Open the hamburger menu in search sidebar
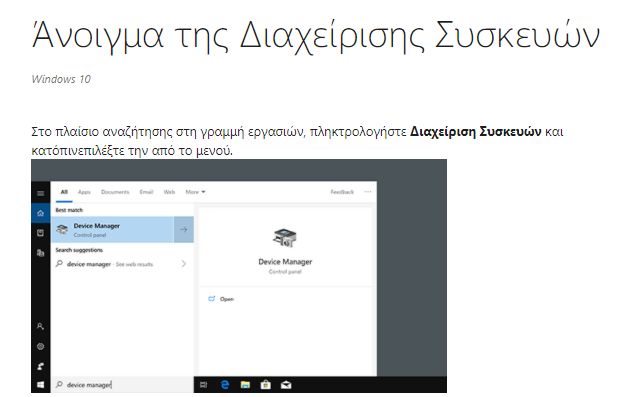The width and height of the screenshot is (625, 397). [x=40, y=193]
